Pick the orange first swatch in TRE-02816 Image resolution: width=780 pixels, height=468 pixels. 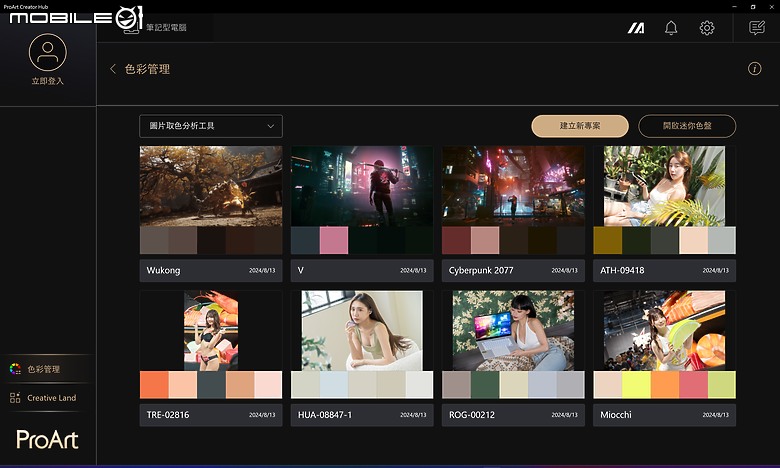pyautogui.click(x=154, y=384)
